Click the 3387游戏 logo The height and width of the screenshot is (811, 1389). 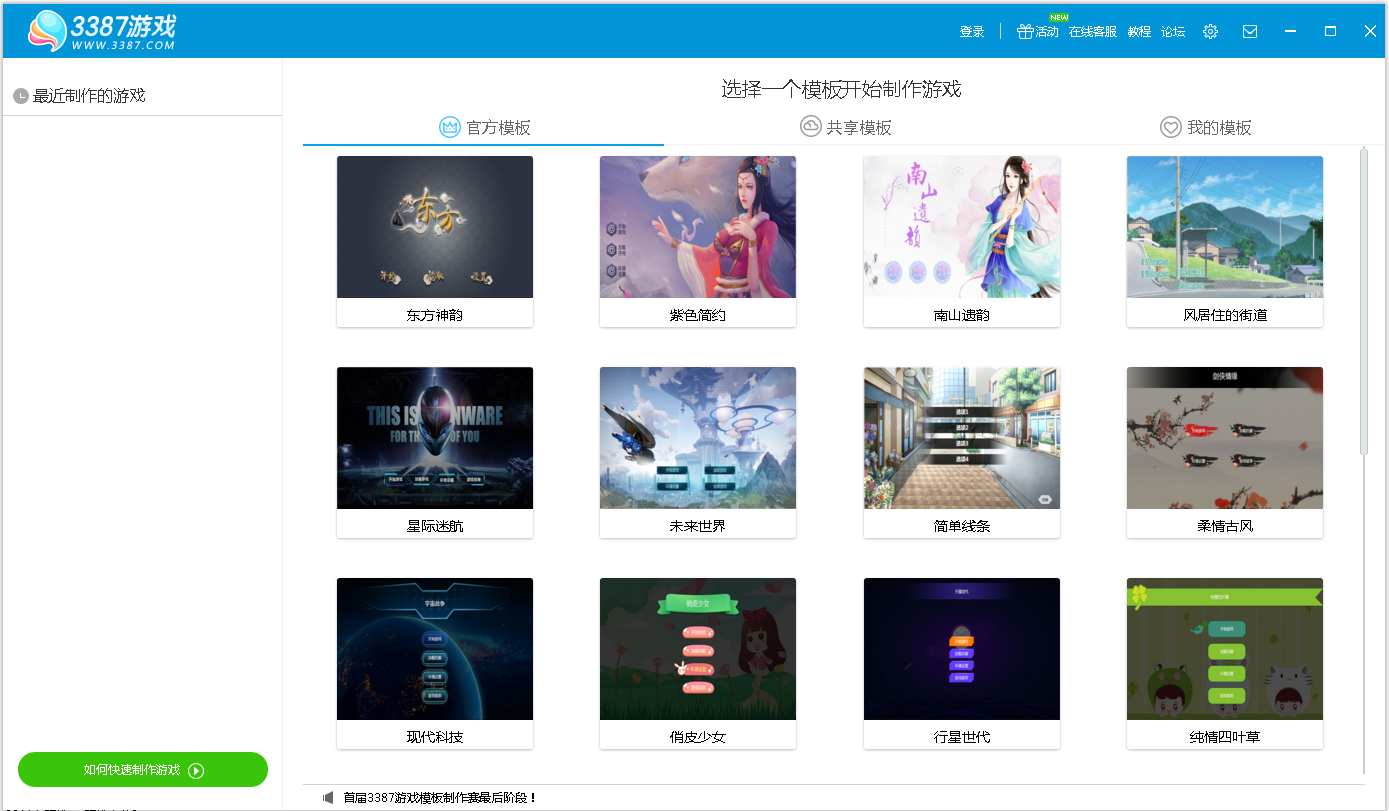click(102, 31)
